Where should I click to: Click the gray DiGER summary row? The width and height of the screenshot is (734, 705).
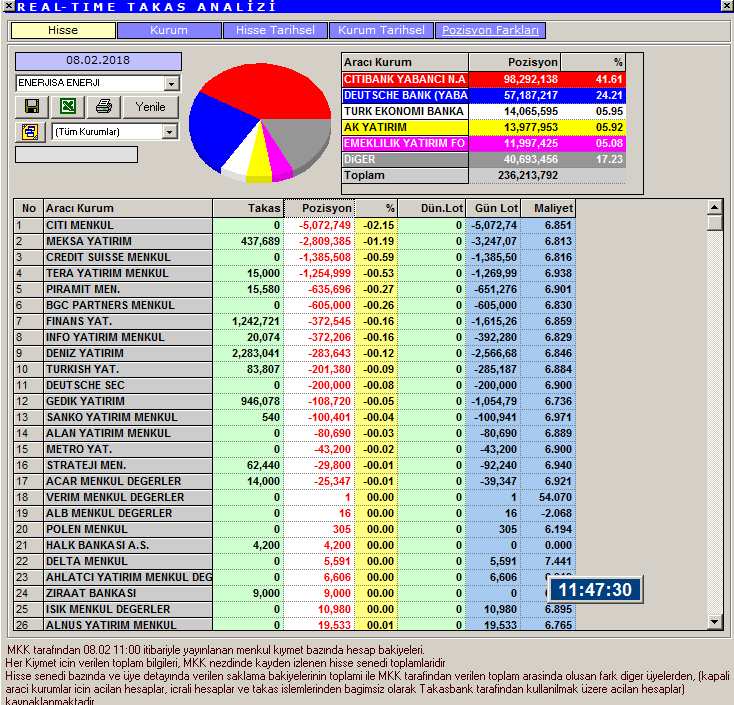(x=484, y=159)
